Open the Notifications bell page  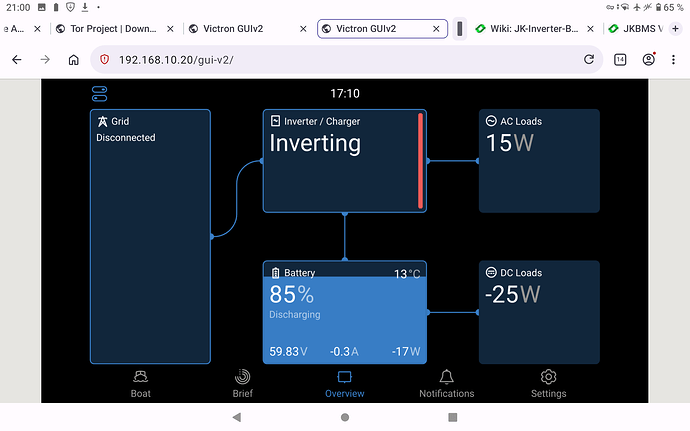pos(446,384)
